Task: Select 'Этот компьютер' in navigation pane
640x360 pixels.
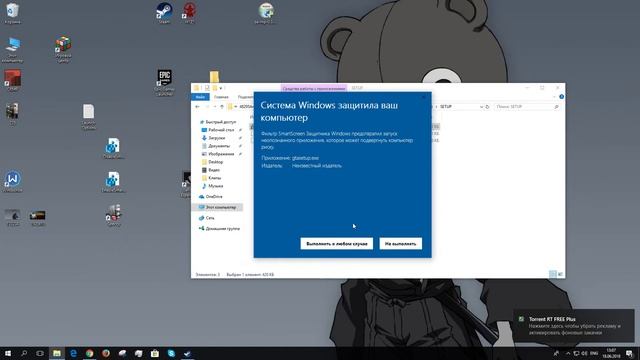Action: point(217,207)
